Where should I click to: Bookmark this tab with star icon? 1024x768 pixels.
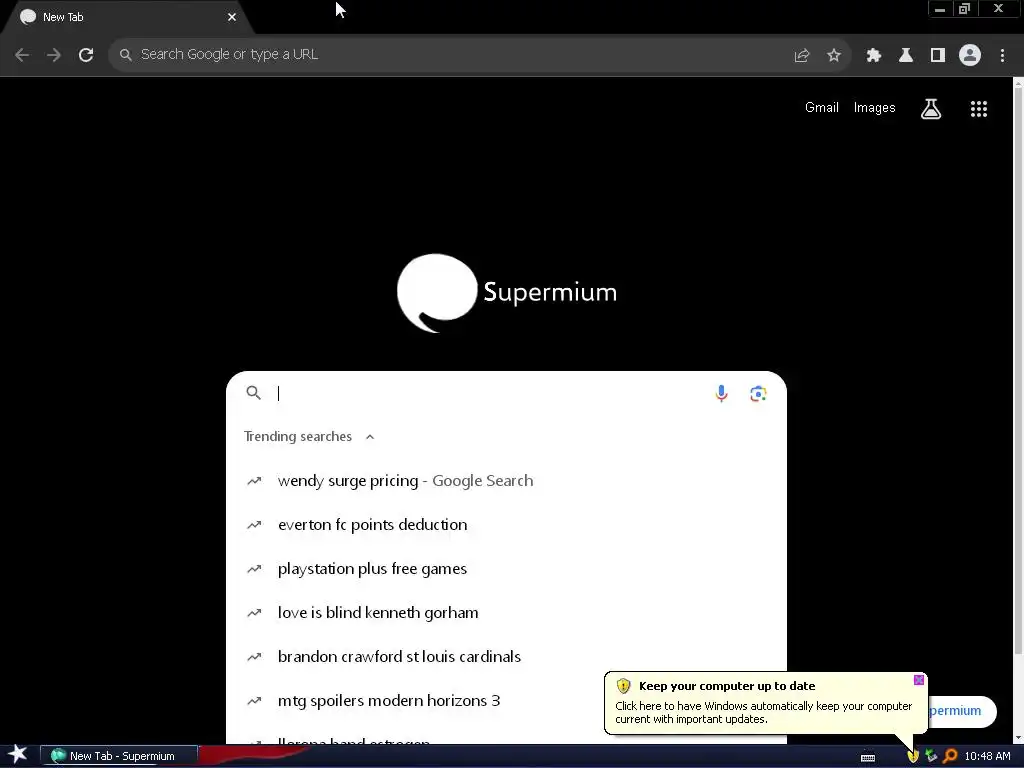click(833, 56)
